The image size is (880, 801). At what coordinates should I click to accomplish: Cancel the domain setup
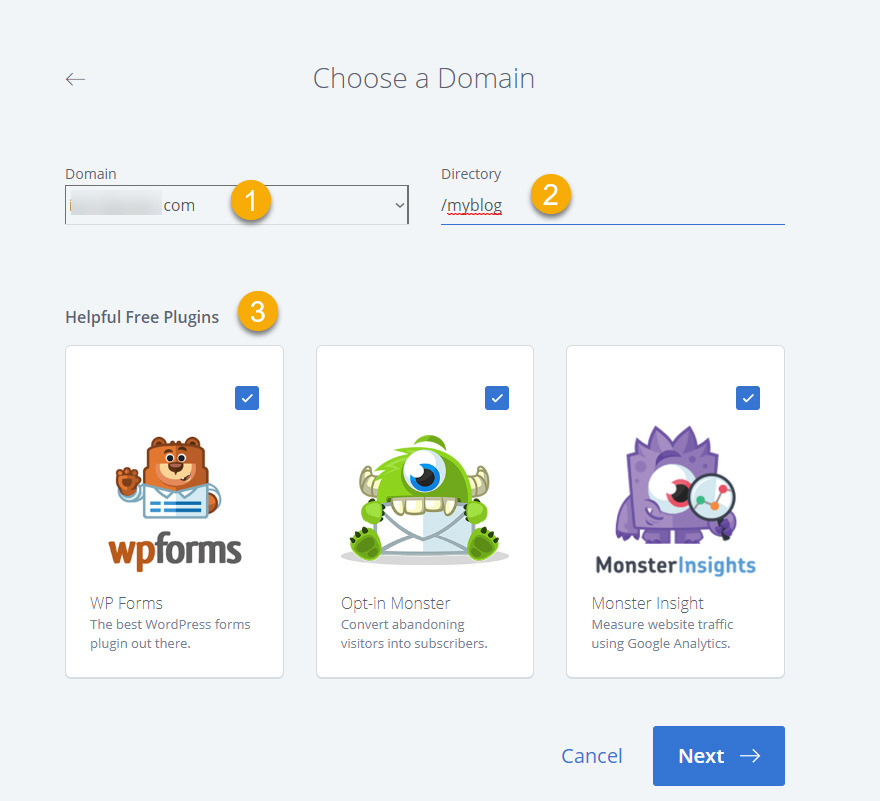[x=591, y=756]
